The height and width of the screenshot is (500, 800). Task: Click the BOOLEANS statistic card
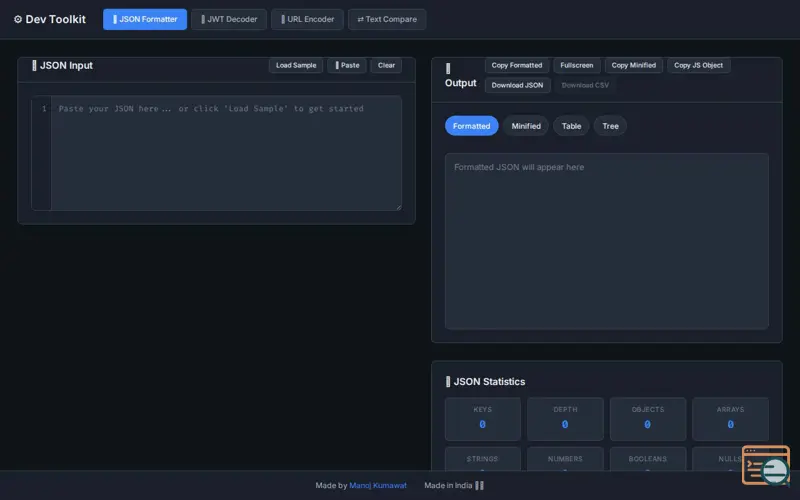[x=648, y=459]
